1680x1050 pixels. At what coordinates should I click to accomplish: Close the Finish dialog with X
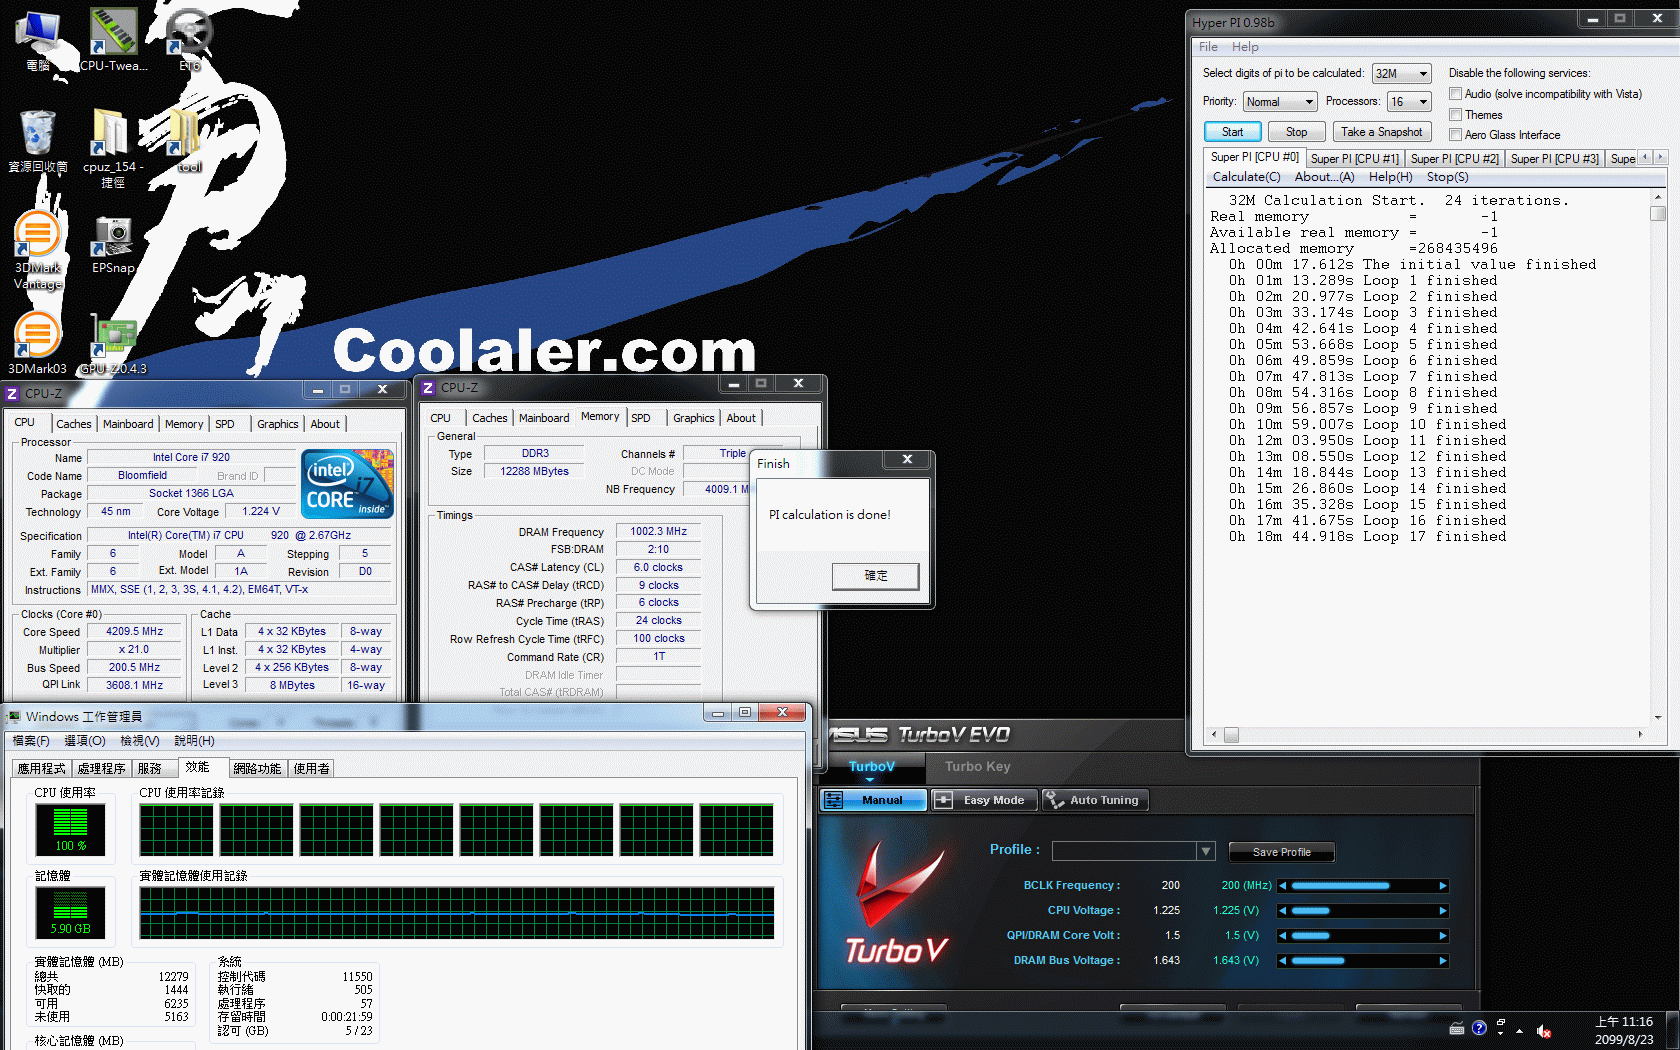click(x=907, y=459)
